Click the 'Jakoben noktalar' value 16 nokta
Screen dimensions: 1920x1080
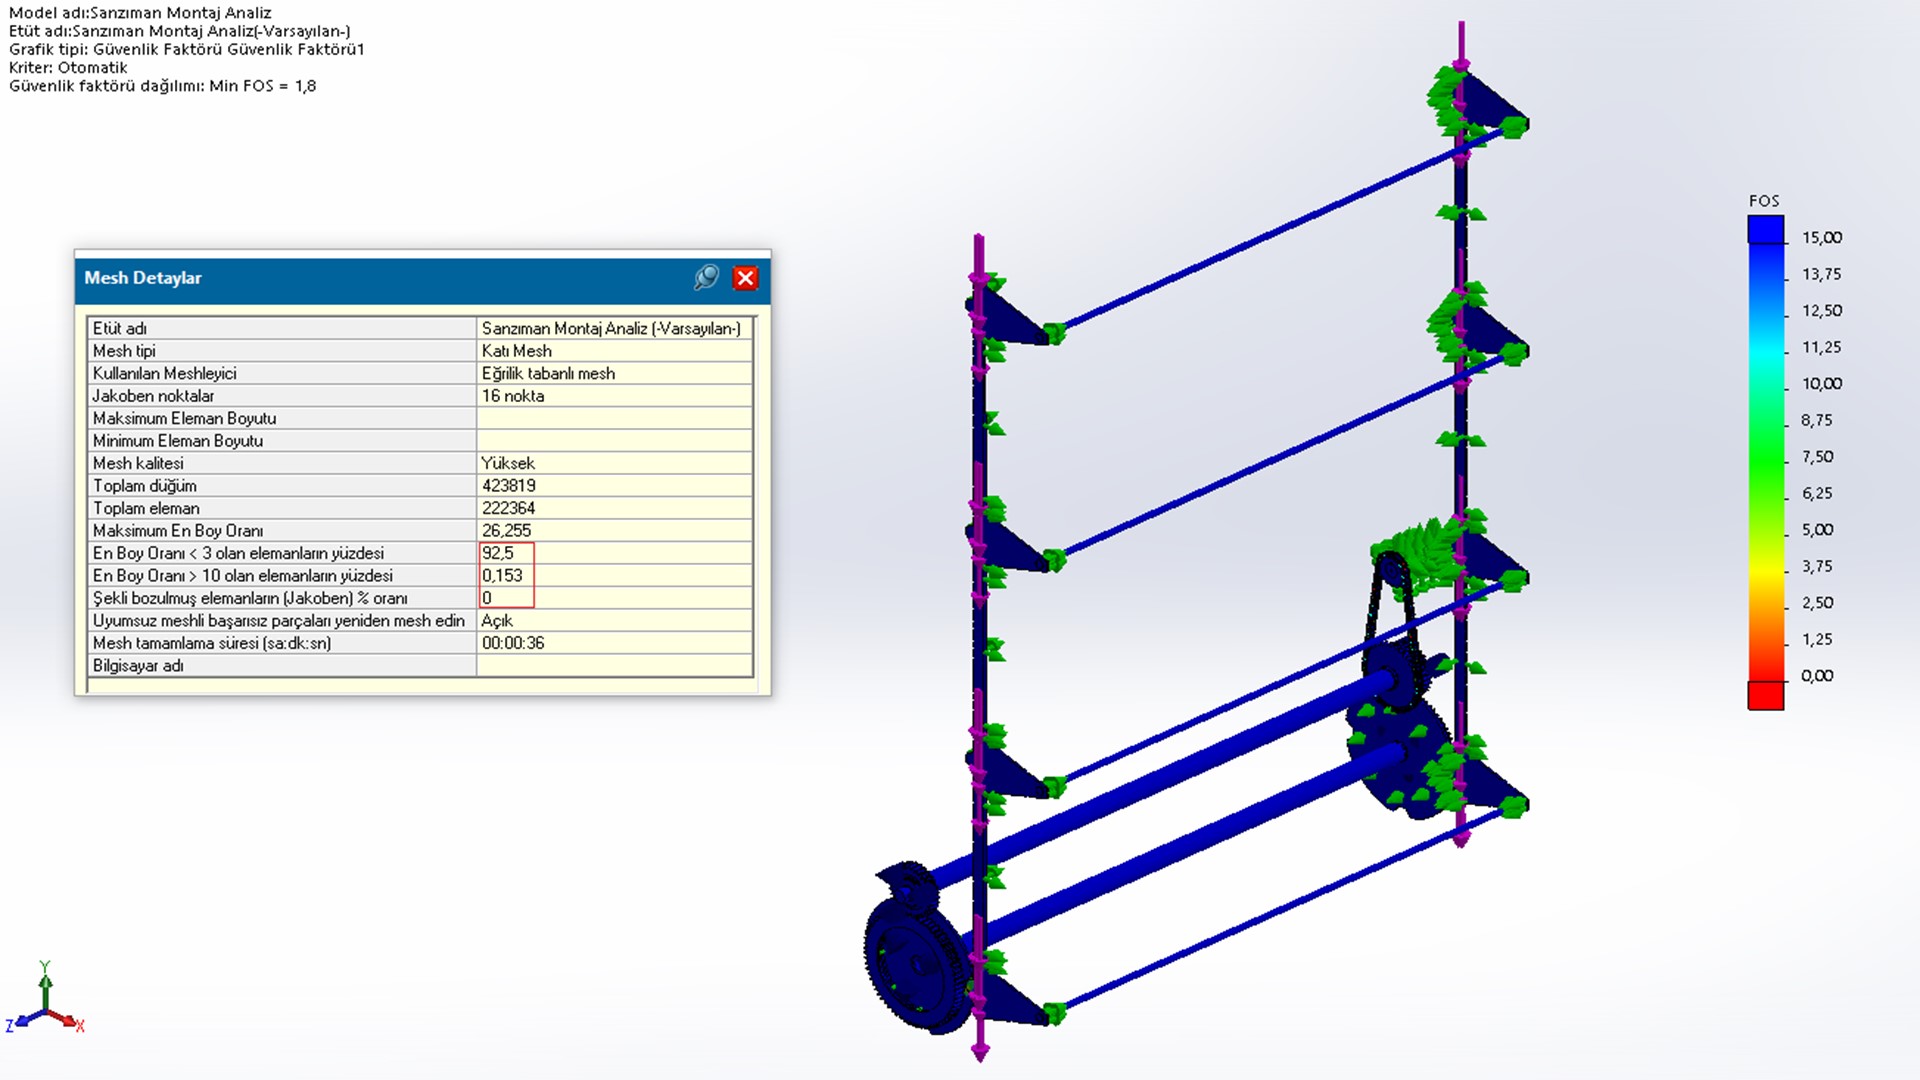coord(513,396)
